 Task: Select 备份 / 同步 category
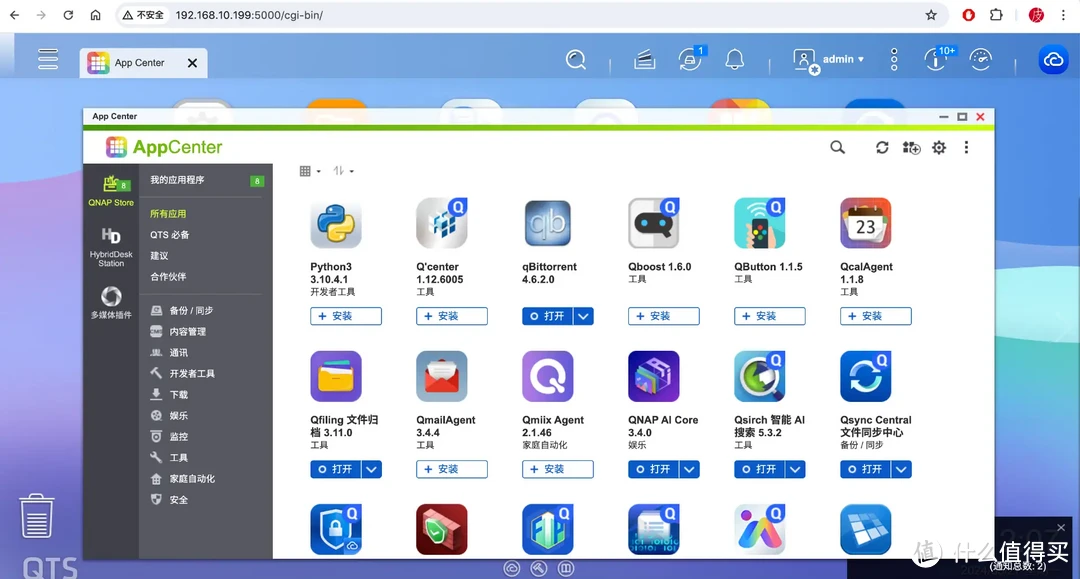(x=183, y=310)
